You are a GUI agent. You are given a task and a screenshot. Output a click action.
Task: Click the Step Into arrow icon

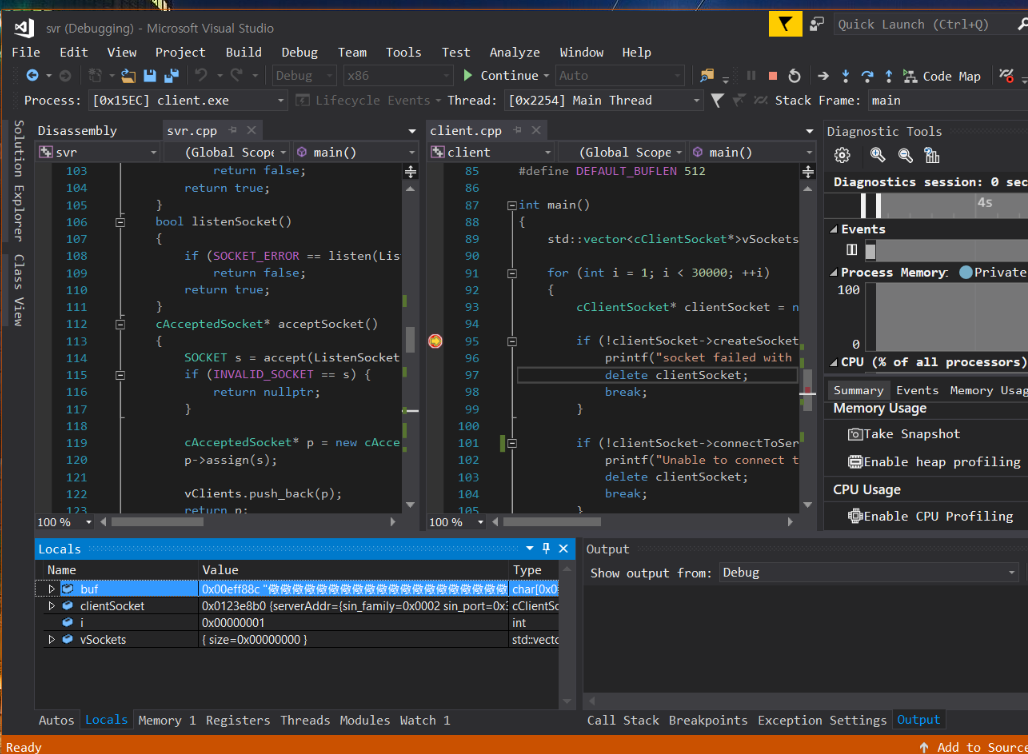pyautogui.click(x=845, y=76)
